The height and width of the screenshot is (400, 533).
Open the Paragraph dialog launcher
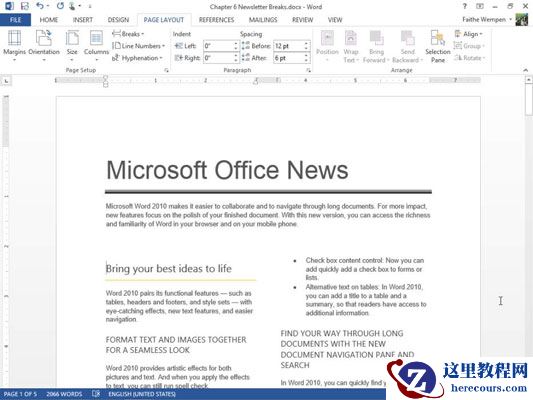tap(308, 70)
